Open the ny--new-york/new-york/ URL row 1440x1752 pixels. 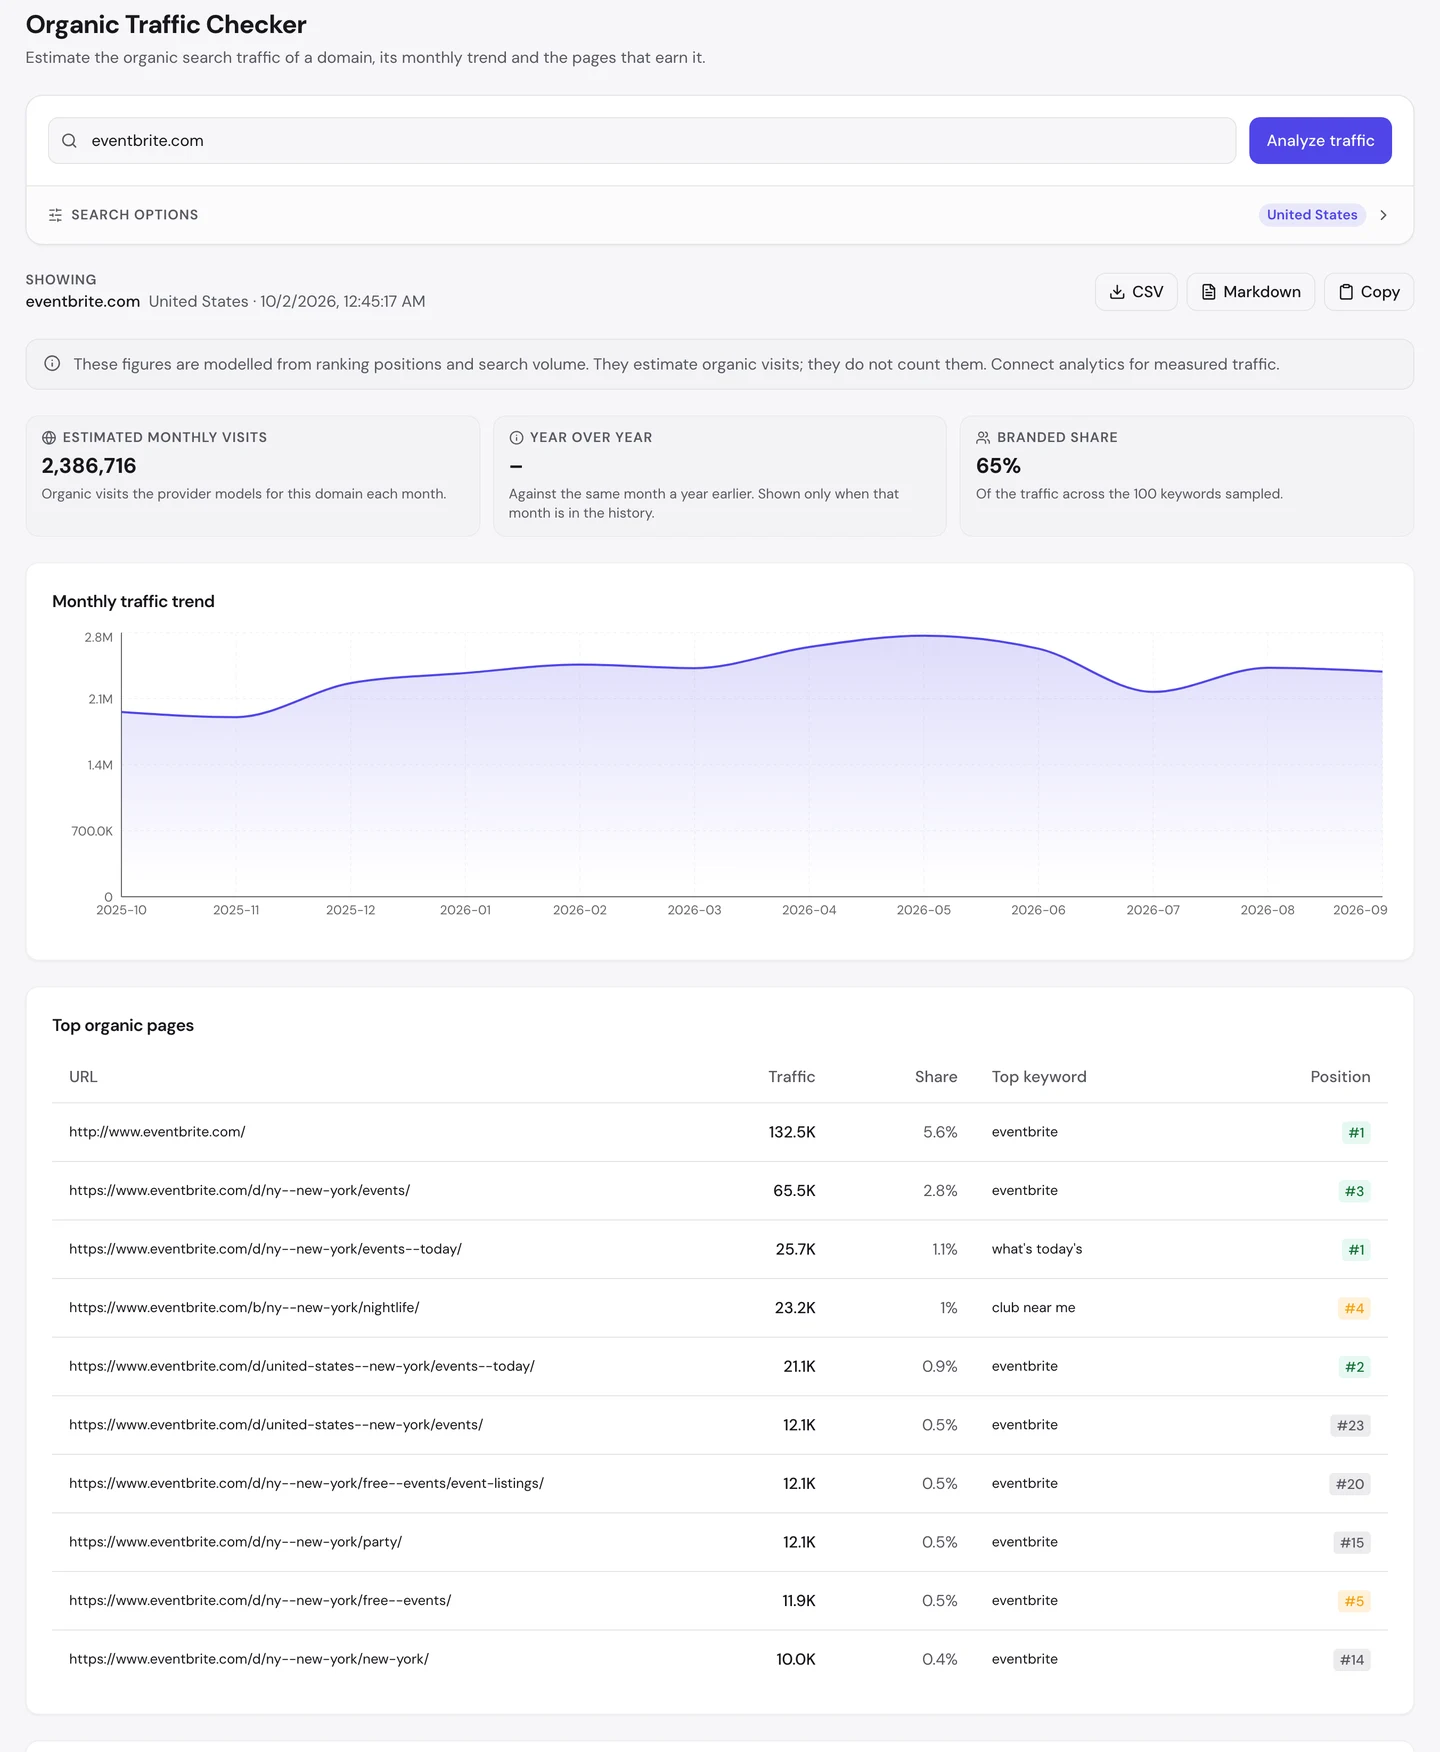tap(720, 1659)
